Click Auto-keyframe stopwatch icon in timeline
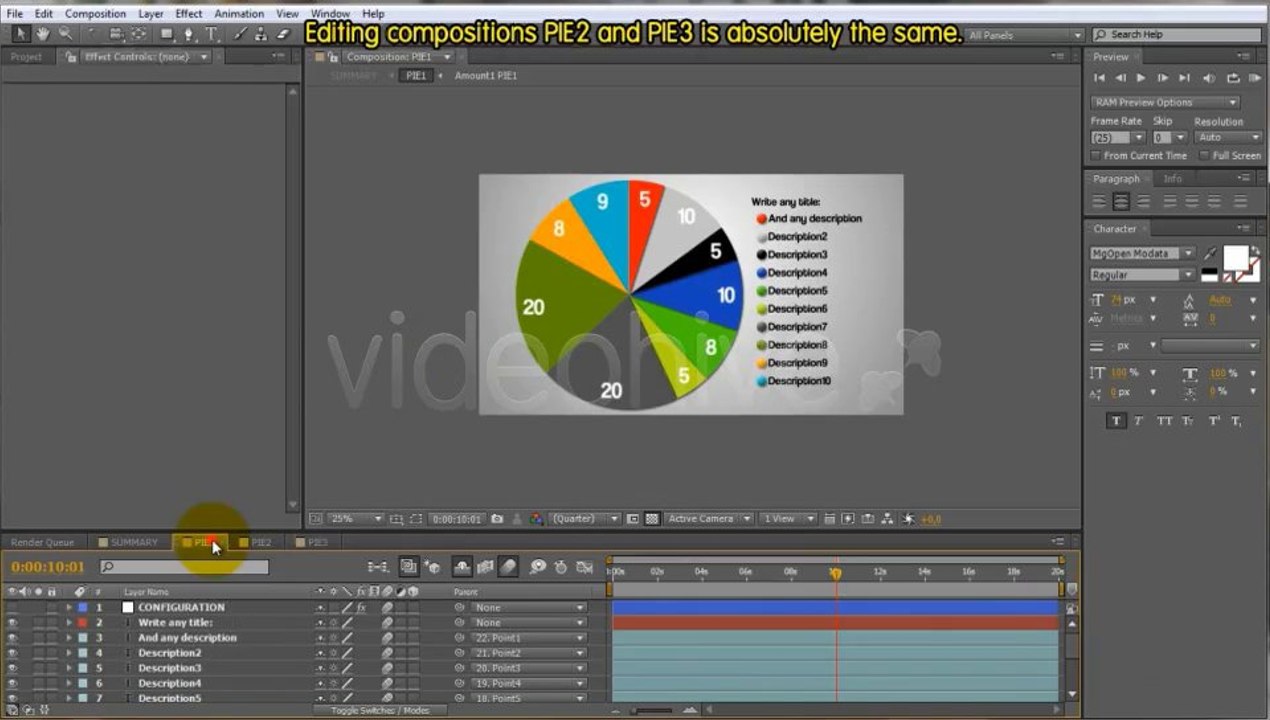This screenshot has width=1270, height=720. pos(561,567)
